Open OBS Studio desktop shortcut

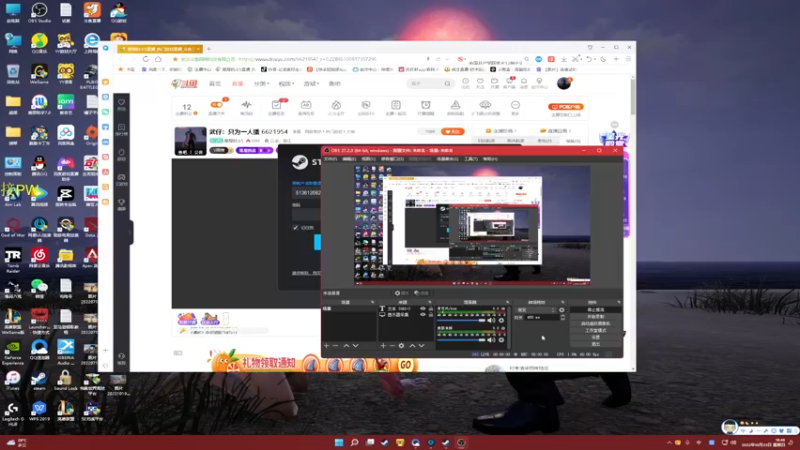coord(39,12)
